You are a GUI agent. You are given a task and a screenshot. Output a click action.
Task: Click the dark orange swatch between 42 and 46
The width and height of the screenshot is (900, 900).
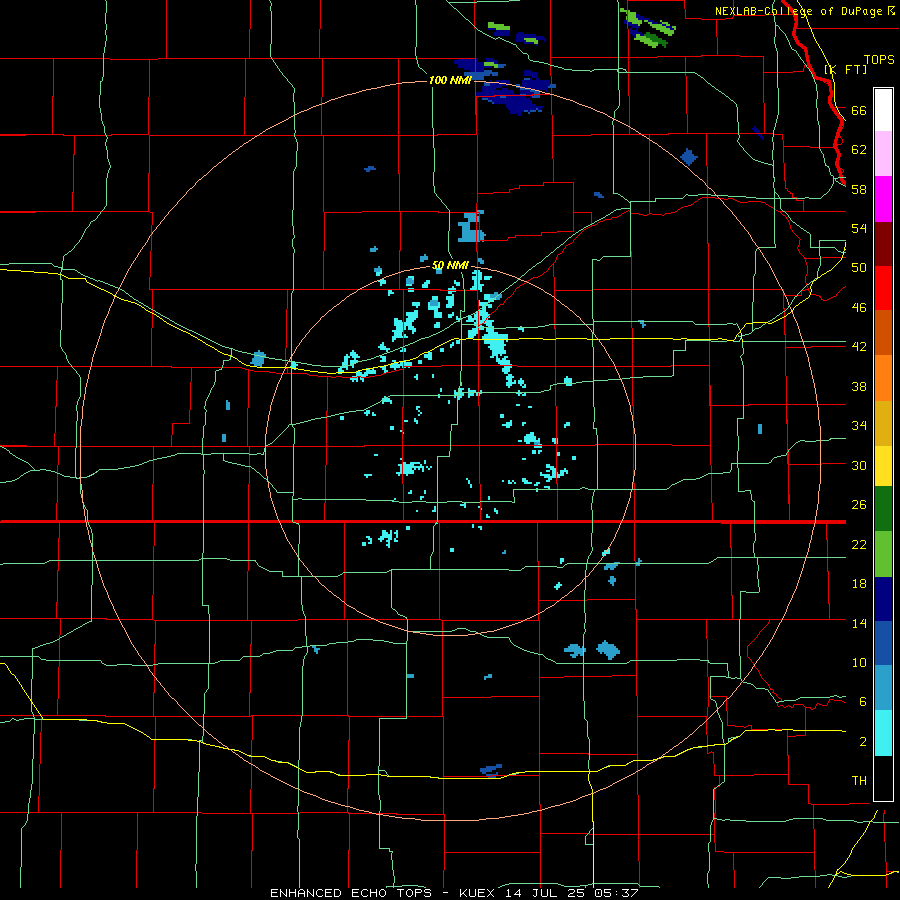click(x=883, y=332)
